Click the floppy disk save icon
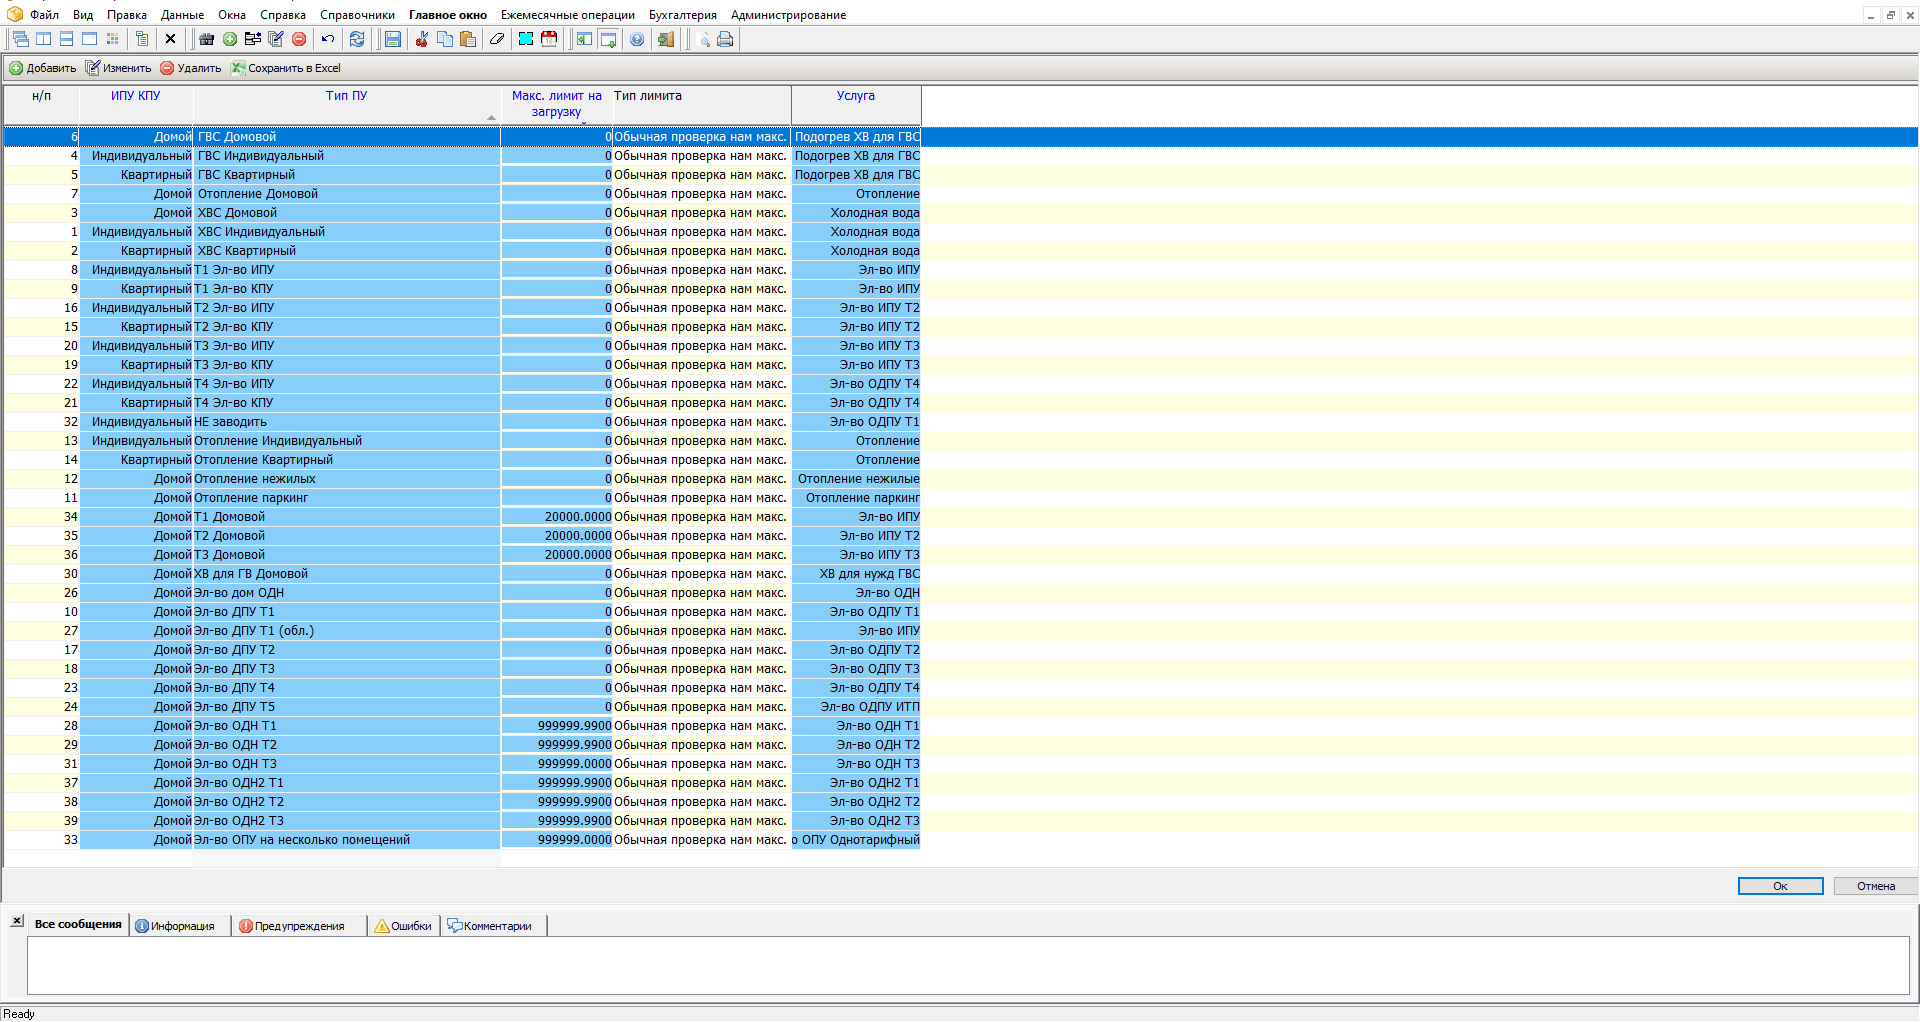The image size is (1920, 1022). click(393, 39)
